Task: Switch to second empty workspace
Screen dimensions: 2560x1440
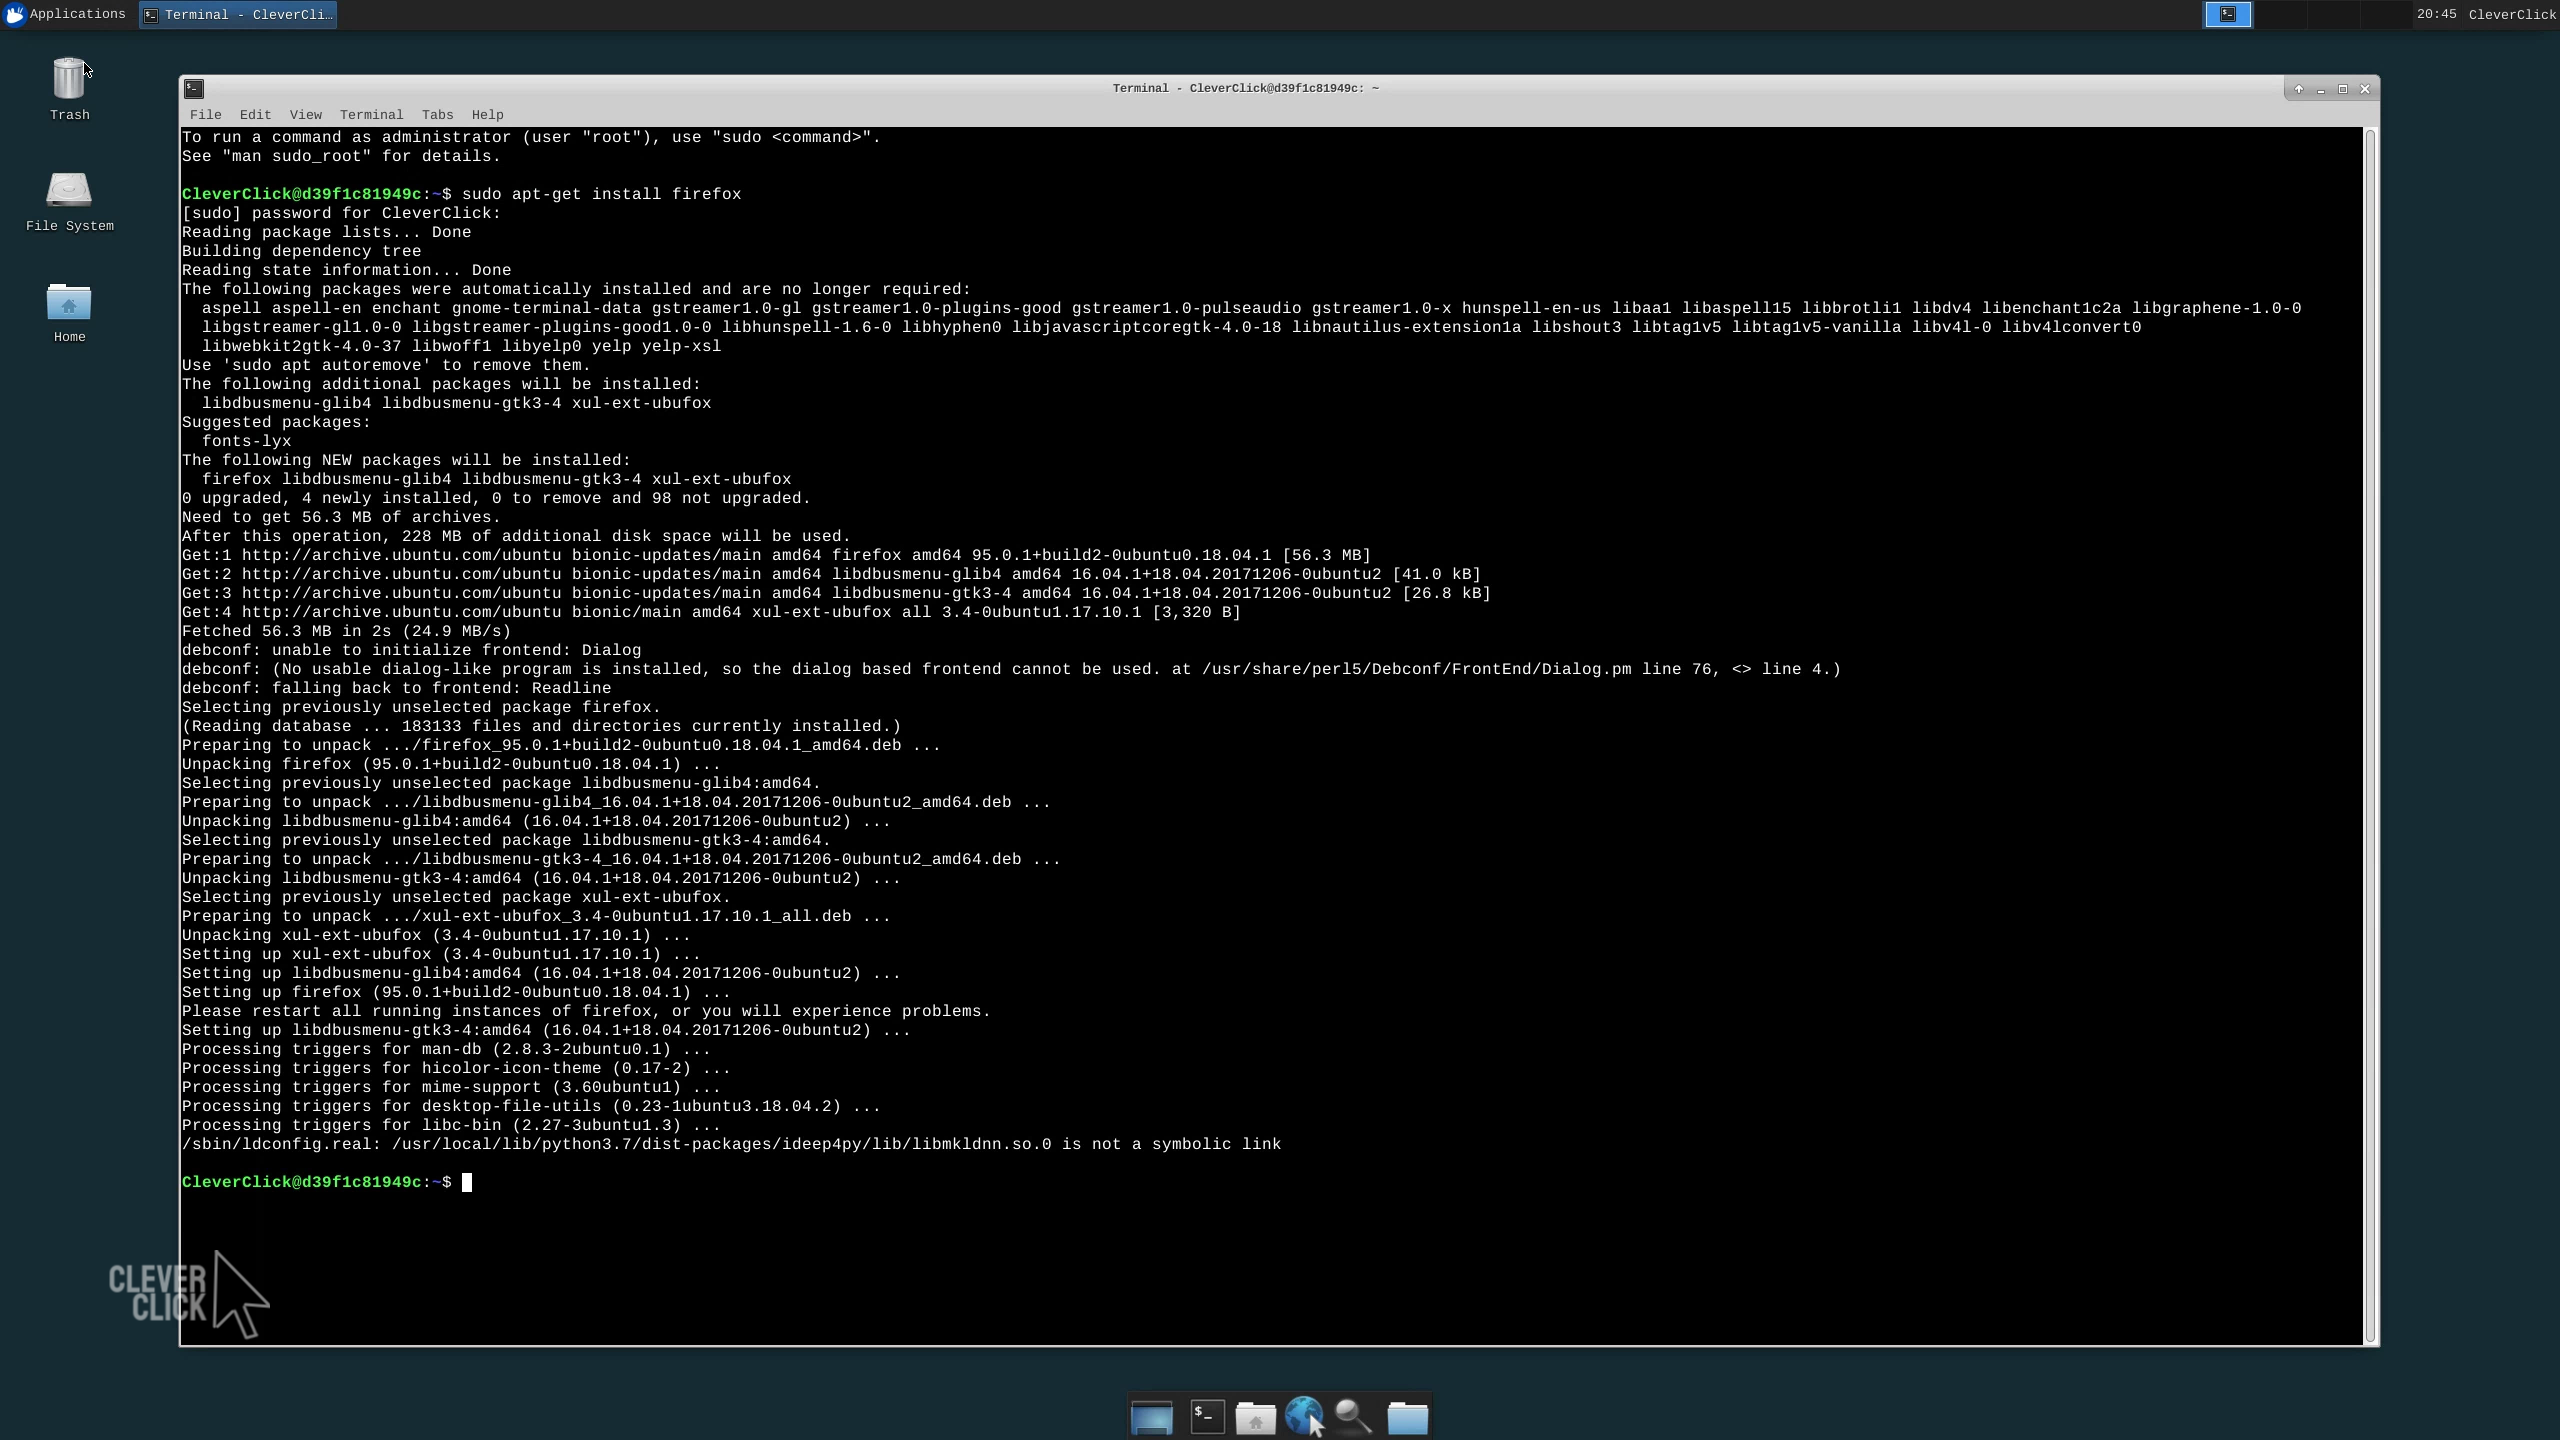Action: click(2280, 14)
